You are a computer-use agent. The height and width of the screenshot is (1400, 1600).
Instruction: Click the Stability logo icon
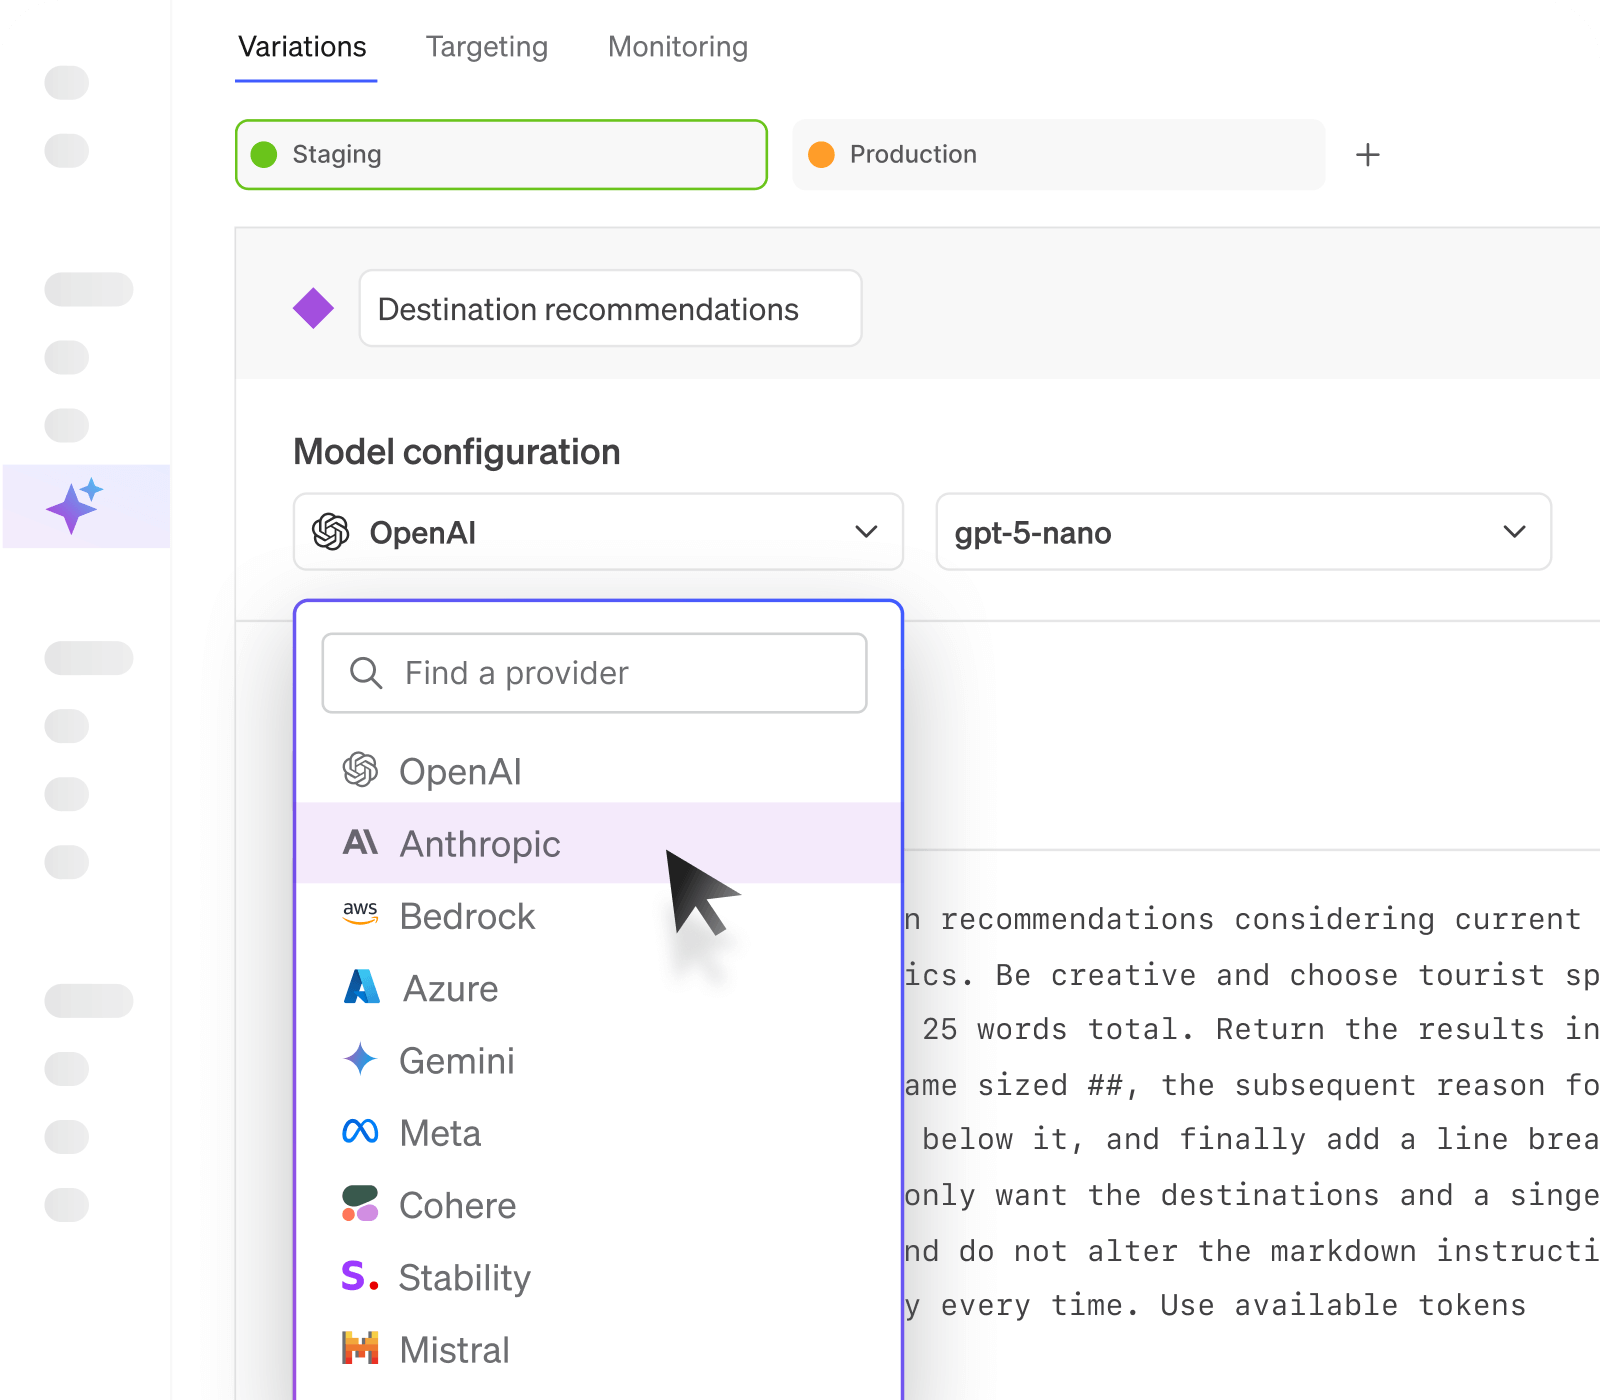click(x=360, y=1275)
